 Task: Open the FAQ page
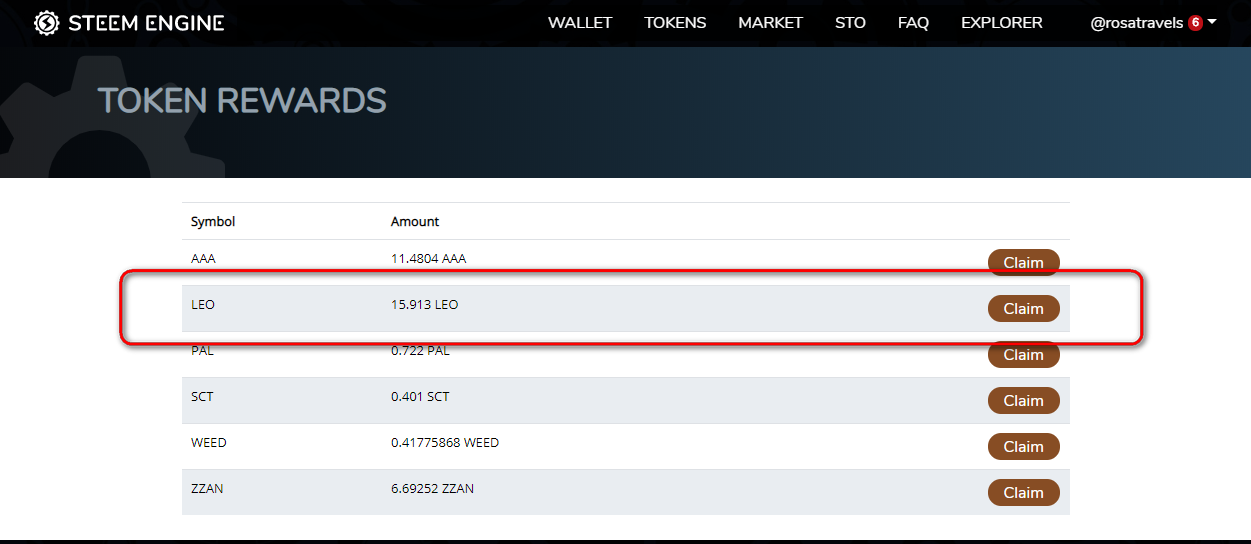click(x=913, y=23)
